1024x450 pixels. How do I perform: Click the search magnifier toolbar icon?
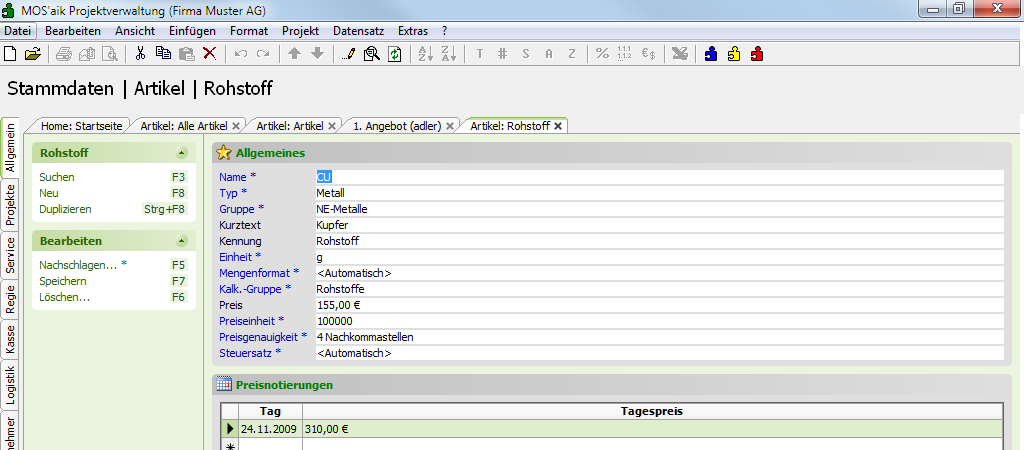coord(372,54)
